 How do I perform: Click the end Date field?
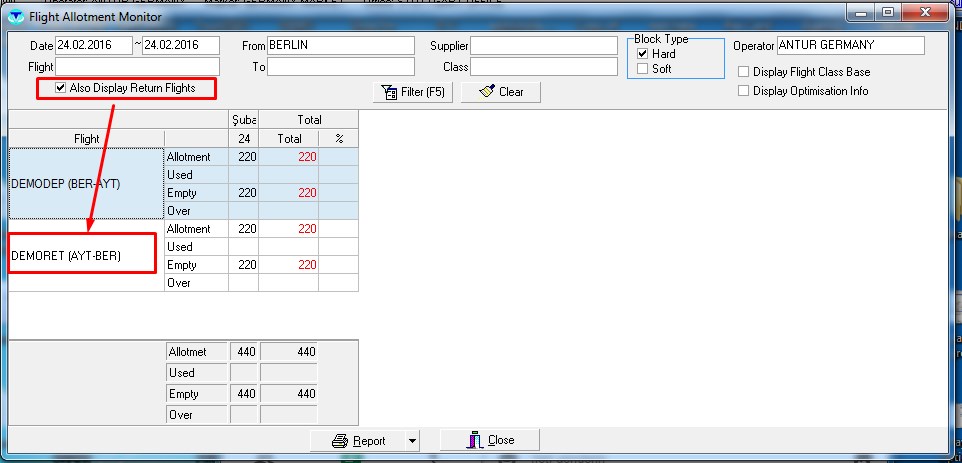coord(181,46)
